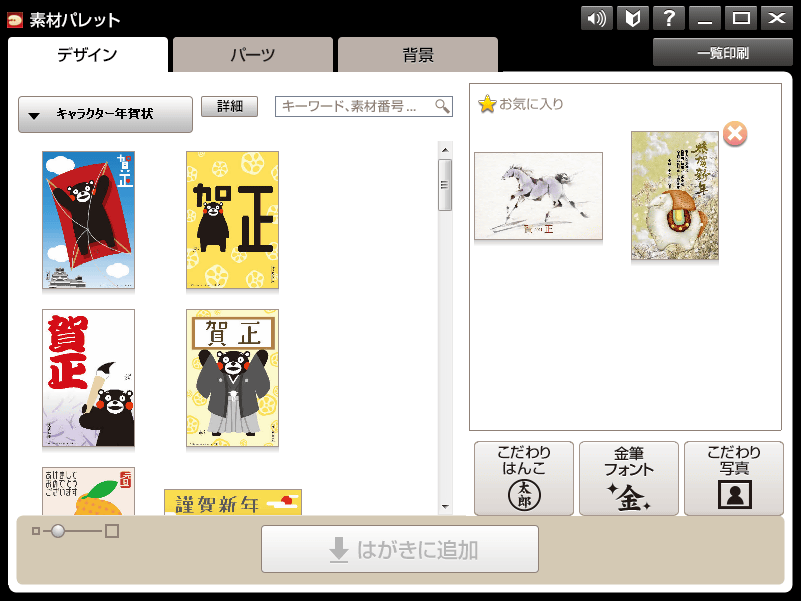The image size is (801, 601).
Task: Click the magnifier search icon
Action: [x=442, y=106]
